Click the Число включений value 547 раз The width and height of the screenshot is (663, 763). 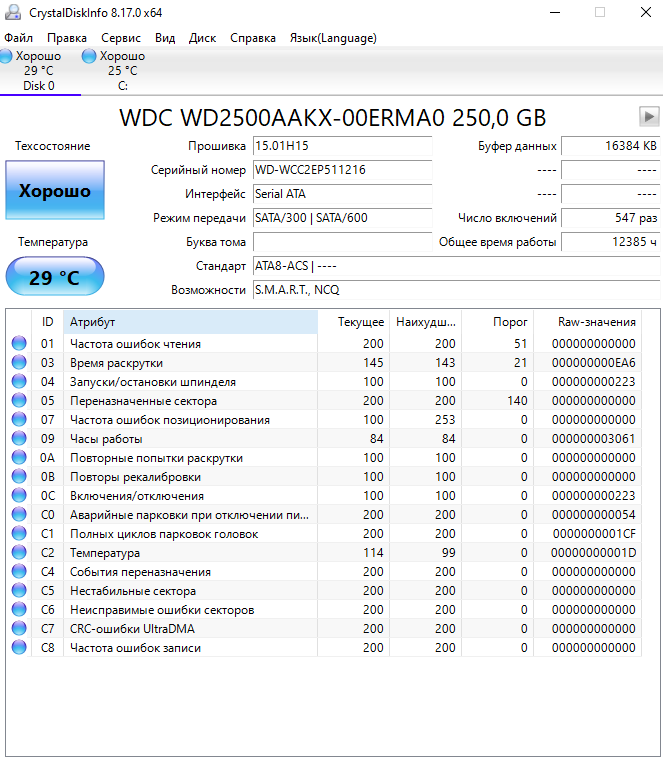pos(610,218)
